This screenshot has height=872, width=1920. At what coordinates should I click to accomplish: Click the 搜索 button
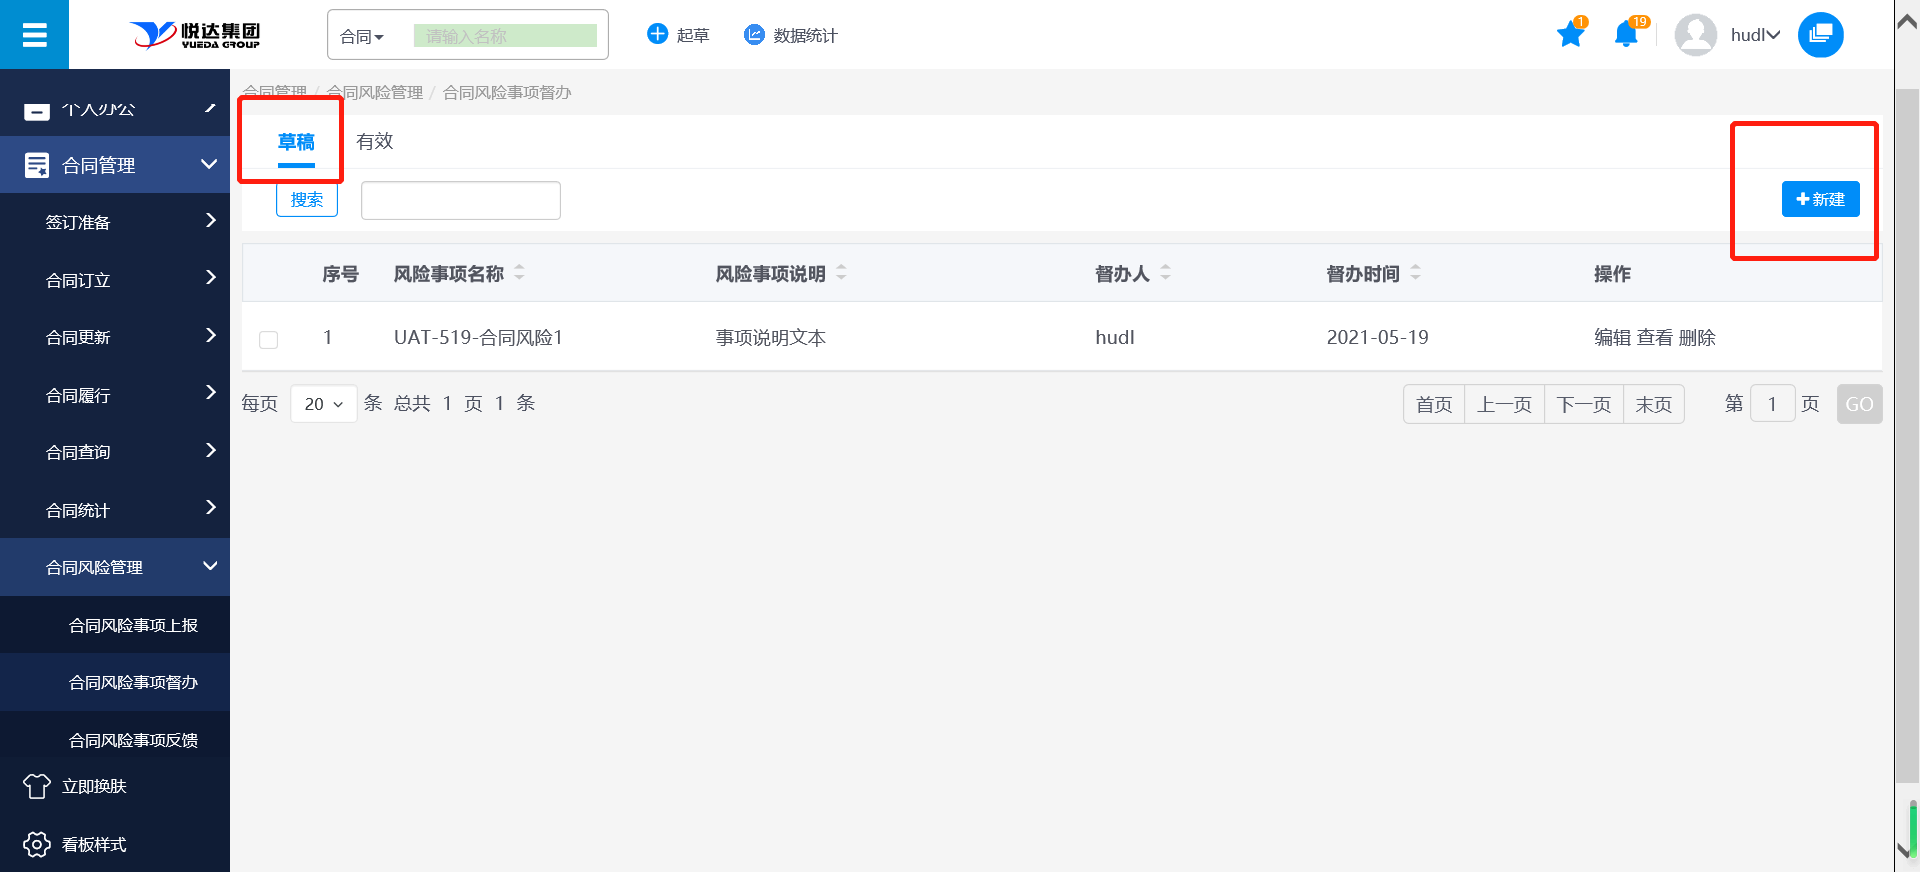point(307,200)
